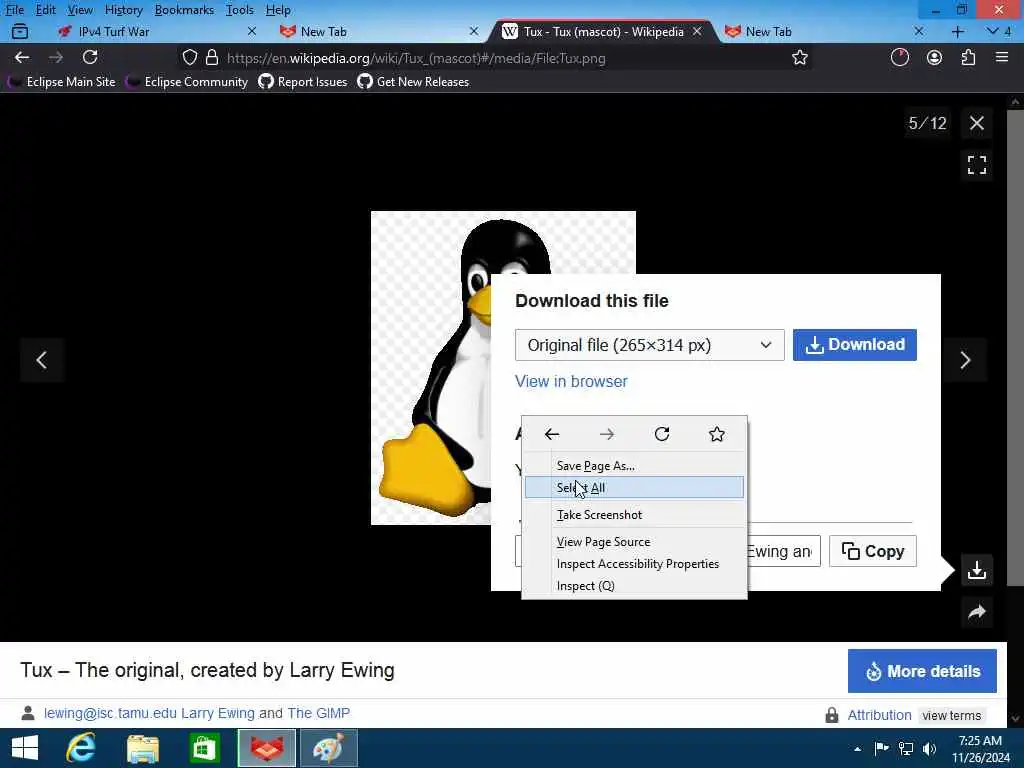Click the circular timer icon in toolbar
Image resolution: width=1024 pixels, height=768 pixels.
900,57
